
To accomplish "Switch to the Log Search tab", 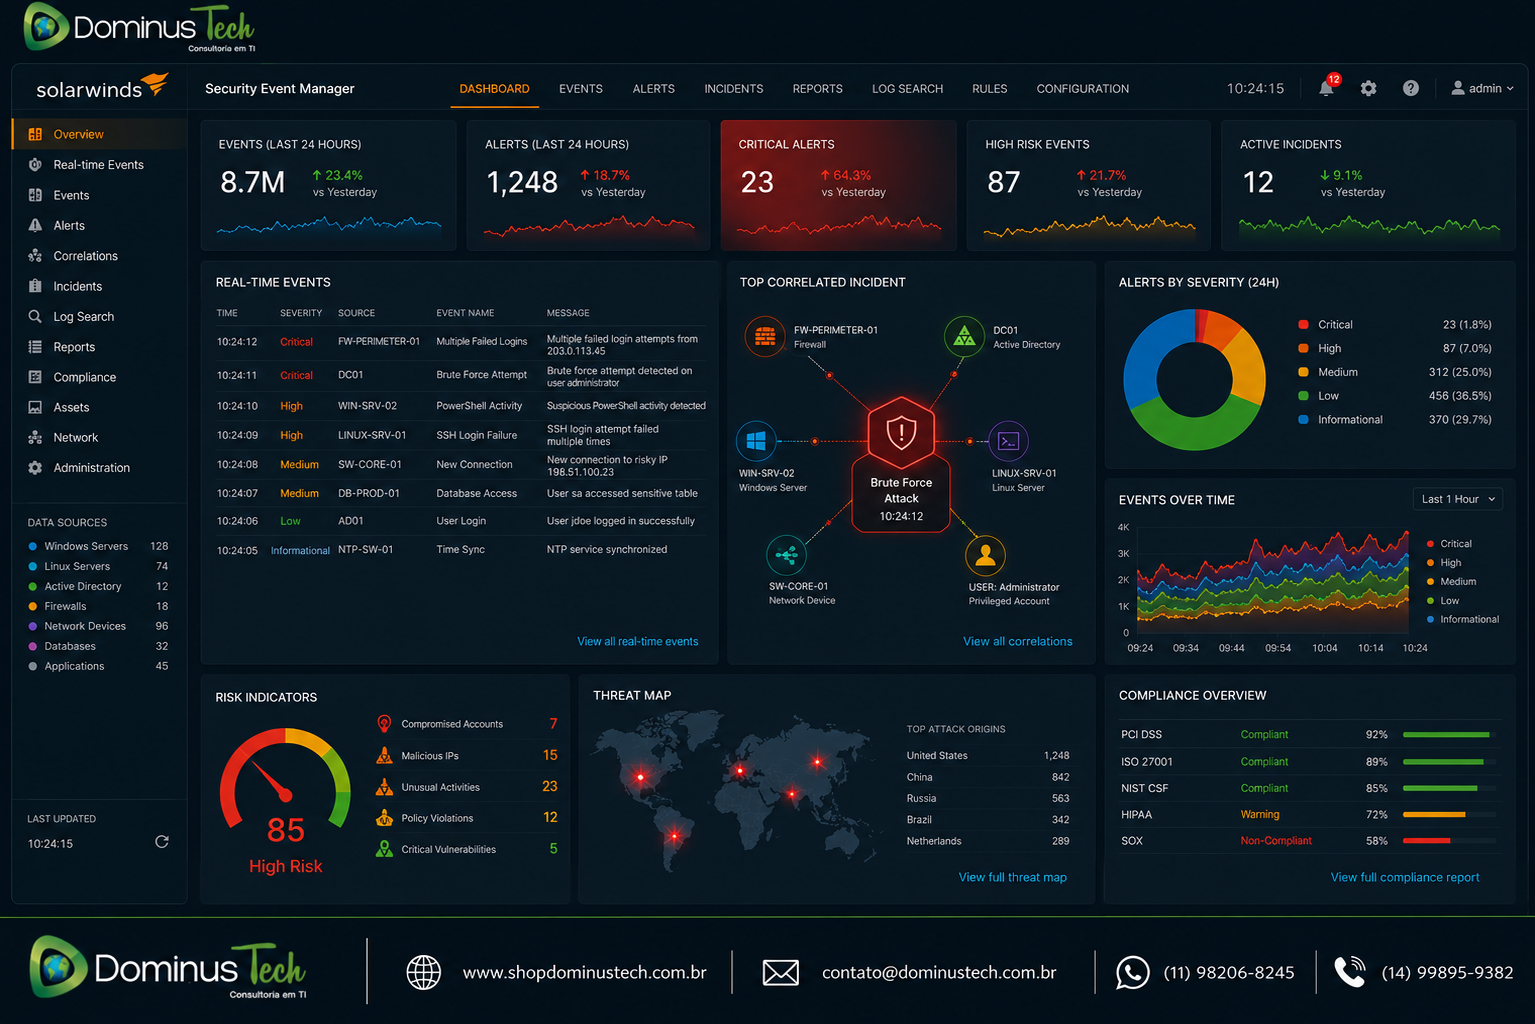I will 907,89.
